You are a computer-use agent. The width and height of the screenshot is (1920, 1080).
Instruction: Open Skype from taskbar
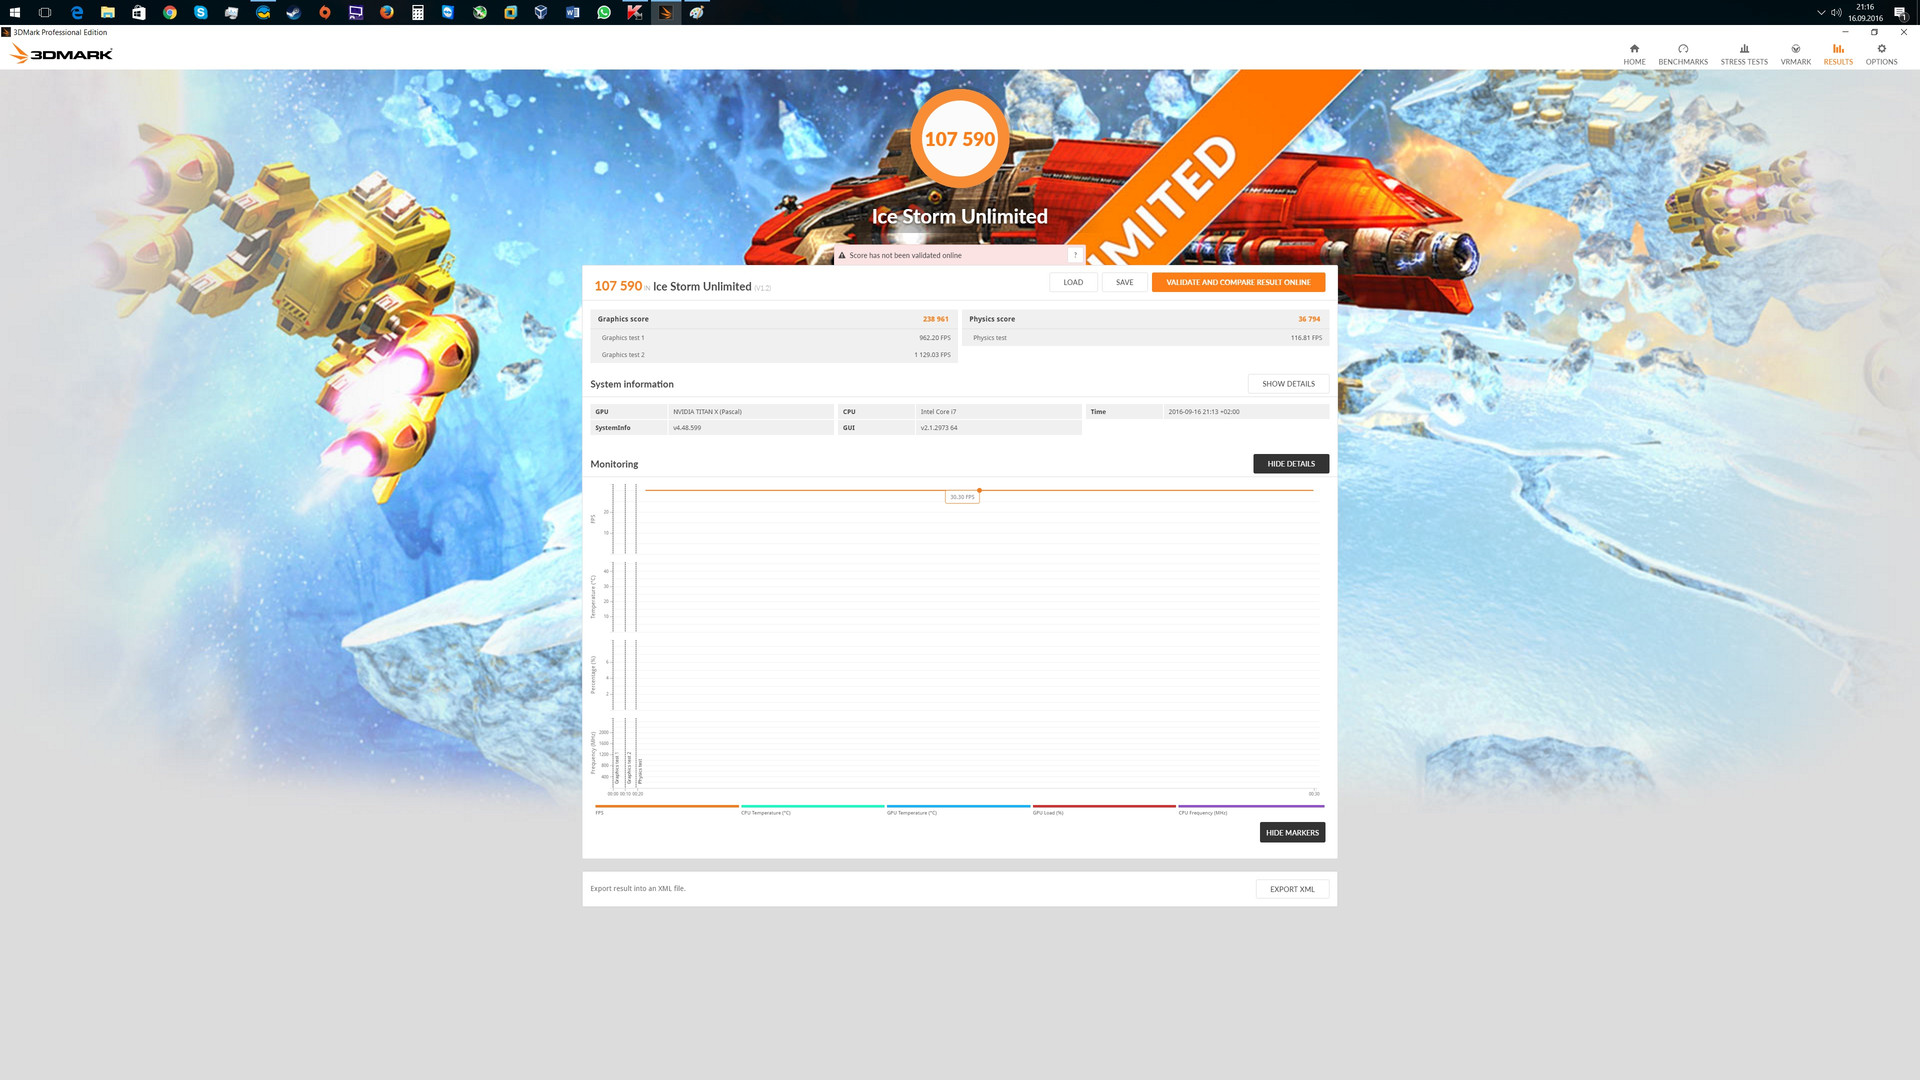point(201,12)
